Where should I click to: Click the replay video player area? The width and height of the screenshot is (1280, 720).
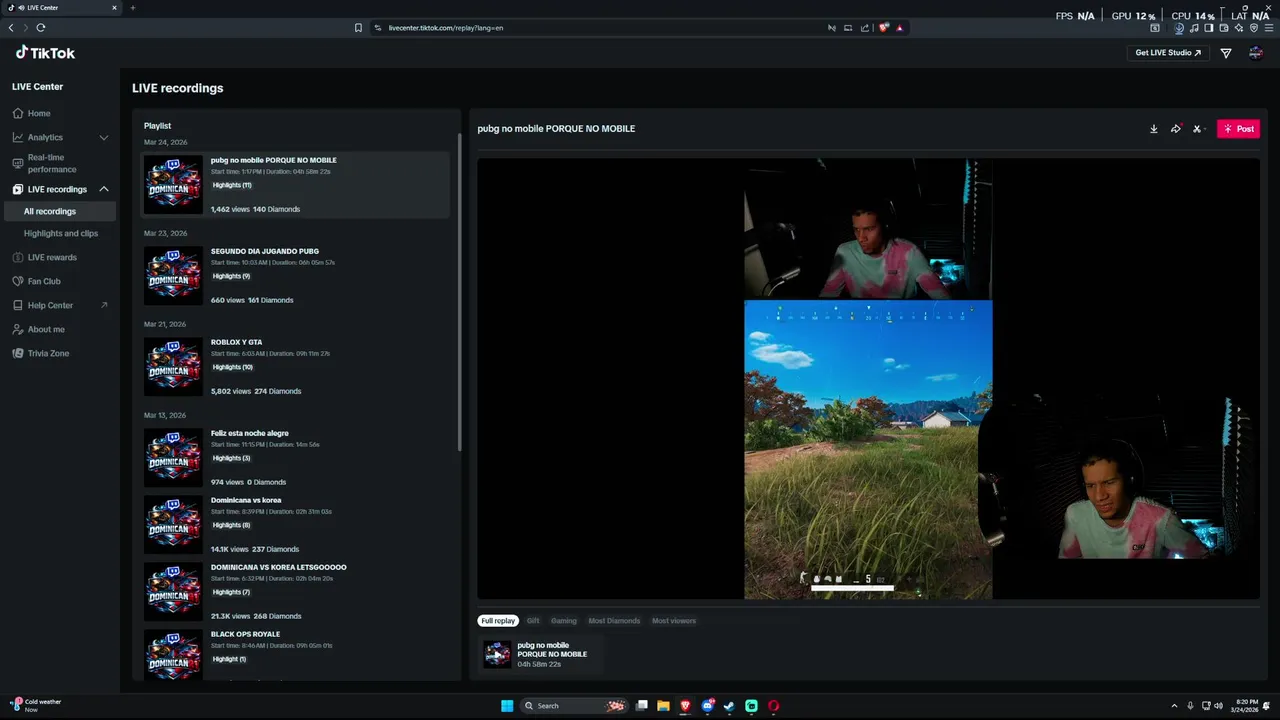868,379
